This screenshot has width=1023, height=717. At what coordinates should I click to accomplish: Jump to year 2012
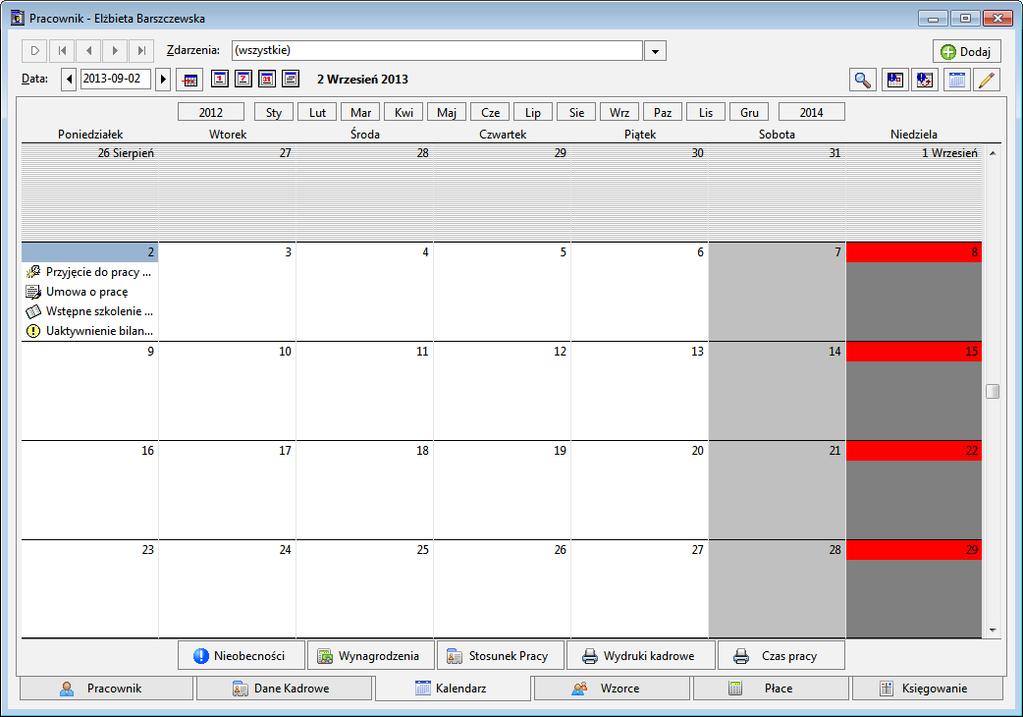[x=211, y=112]
